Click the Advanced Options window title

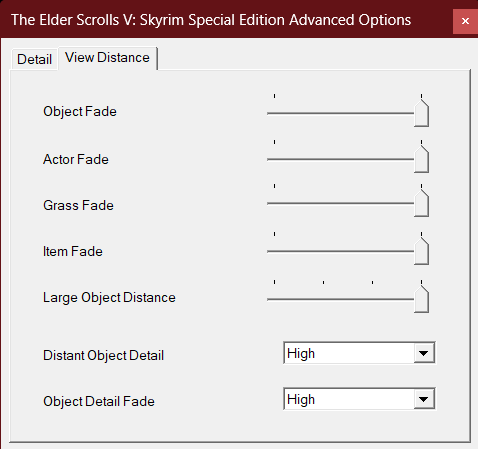(x=211, y=20)
